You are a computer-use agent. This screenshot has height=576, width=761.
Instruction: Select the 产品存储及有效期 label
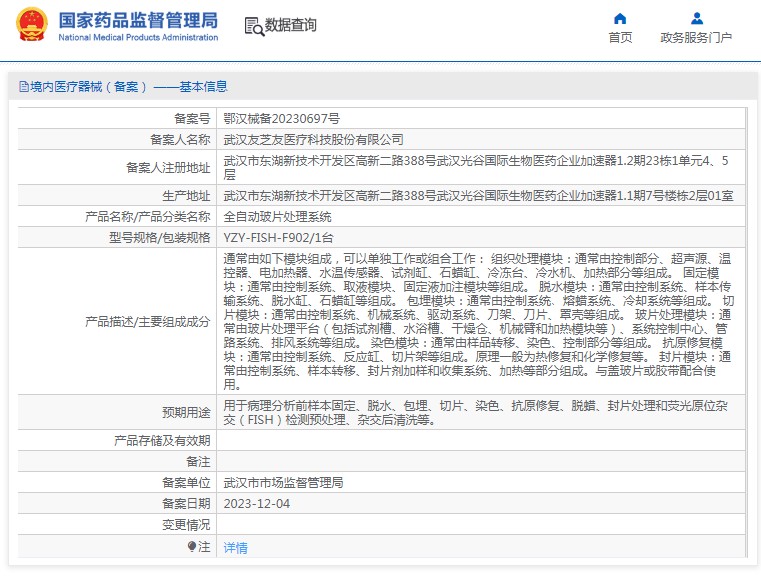162,441
